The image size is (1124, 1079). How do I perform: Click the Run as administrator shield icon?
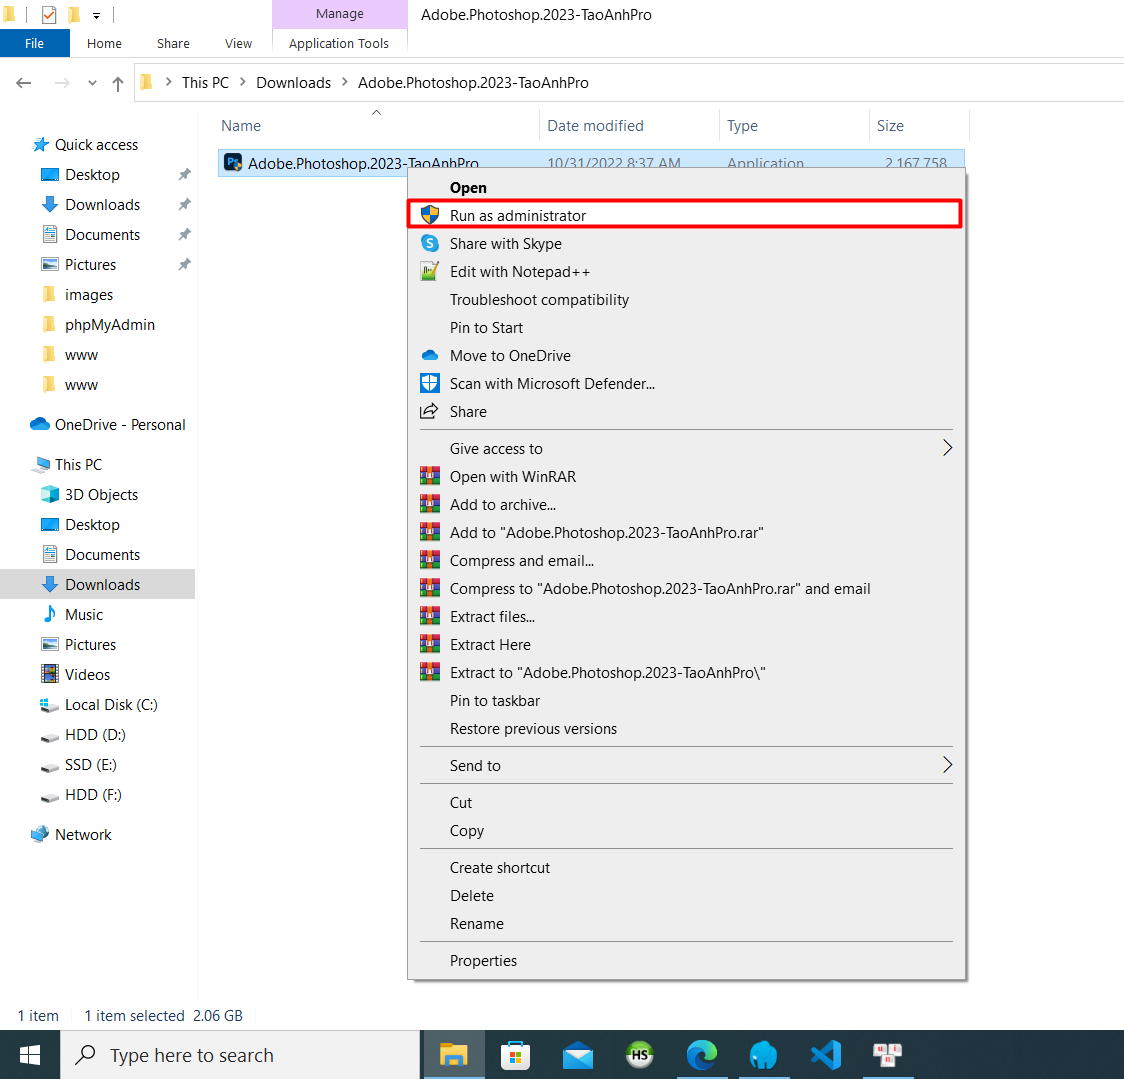coord(429,214)
